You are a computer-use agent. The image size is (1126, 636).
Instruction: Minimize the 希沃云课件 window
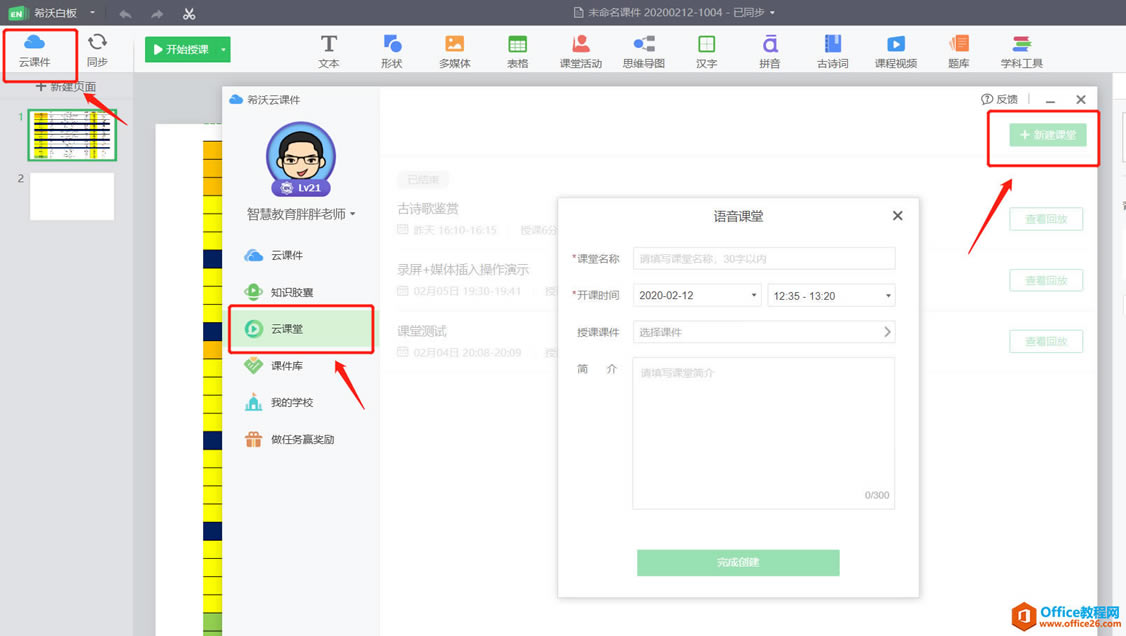(1050, 100)
